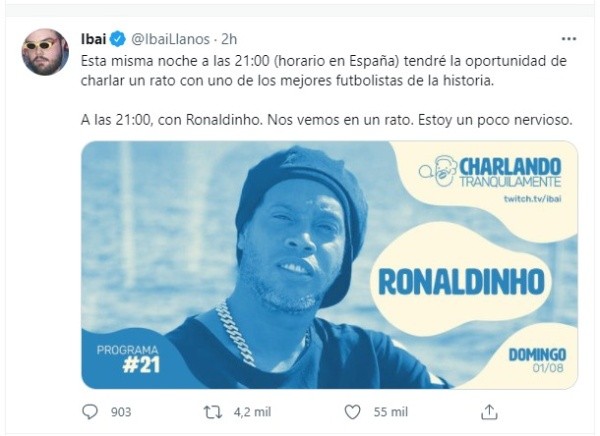
Task: Click the 903 replies count
Action: tap(123, 411)
